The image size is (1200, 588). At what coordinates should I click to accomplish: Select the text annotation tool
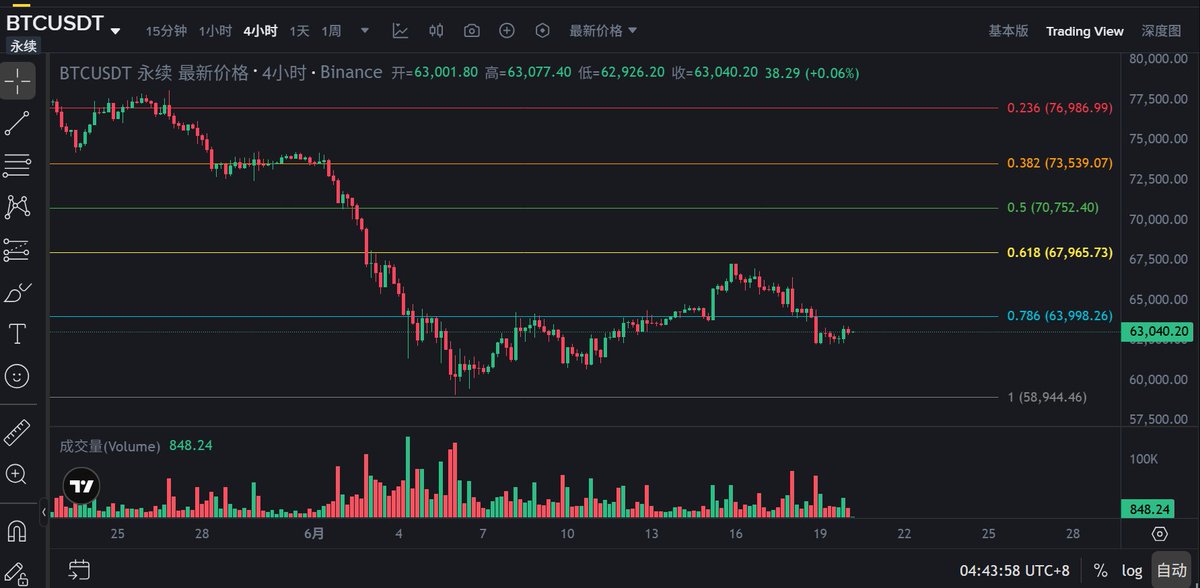point(17,333)
